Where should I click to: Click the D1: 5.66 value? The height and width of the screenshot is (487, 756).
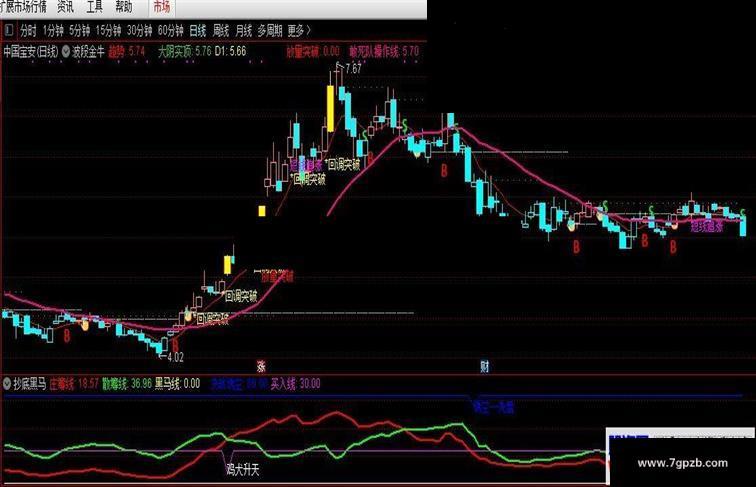pos(230,52)
